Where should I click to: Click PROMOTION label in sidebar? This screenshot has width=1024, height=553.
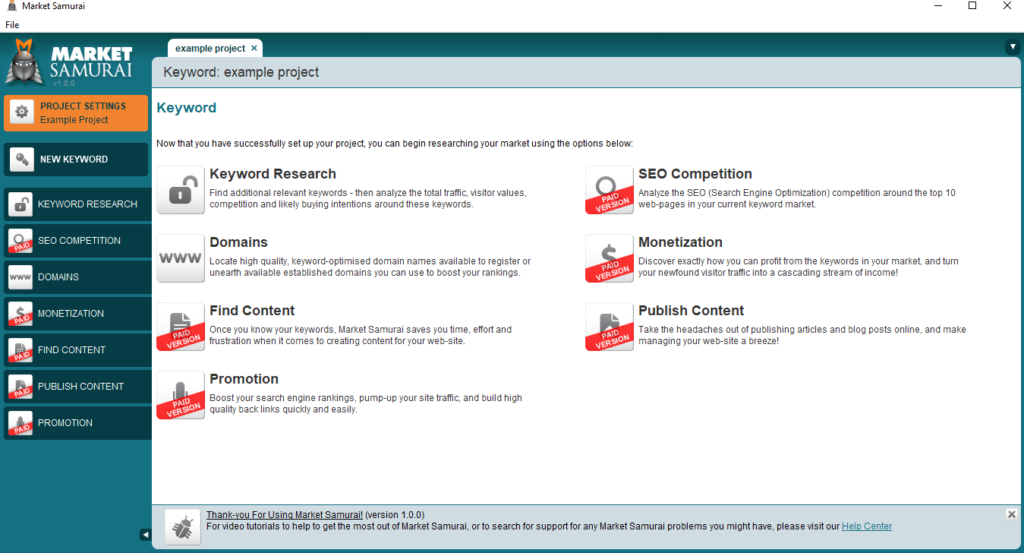65,423
